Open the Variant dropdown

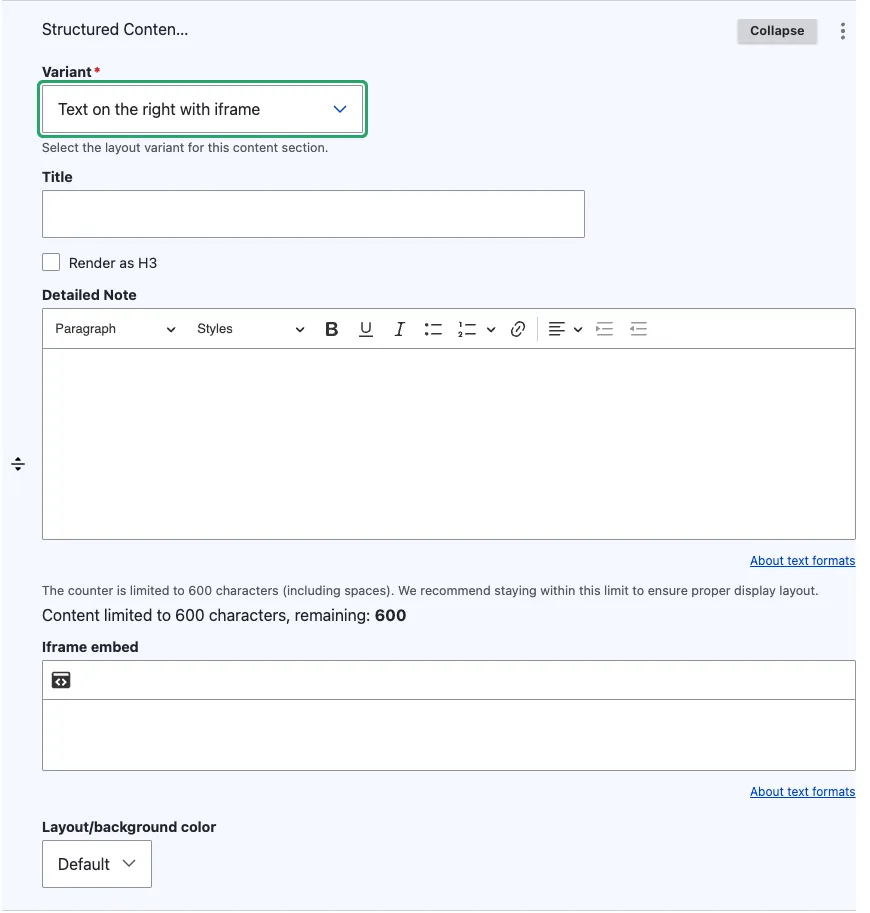202,109
